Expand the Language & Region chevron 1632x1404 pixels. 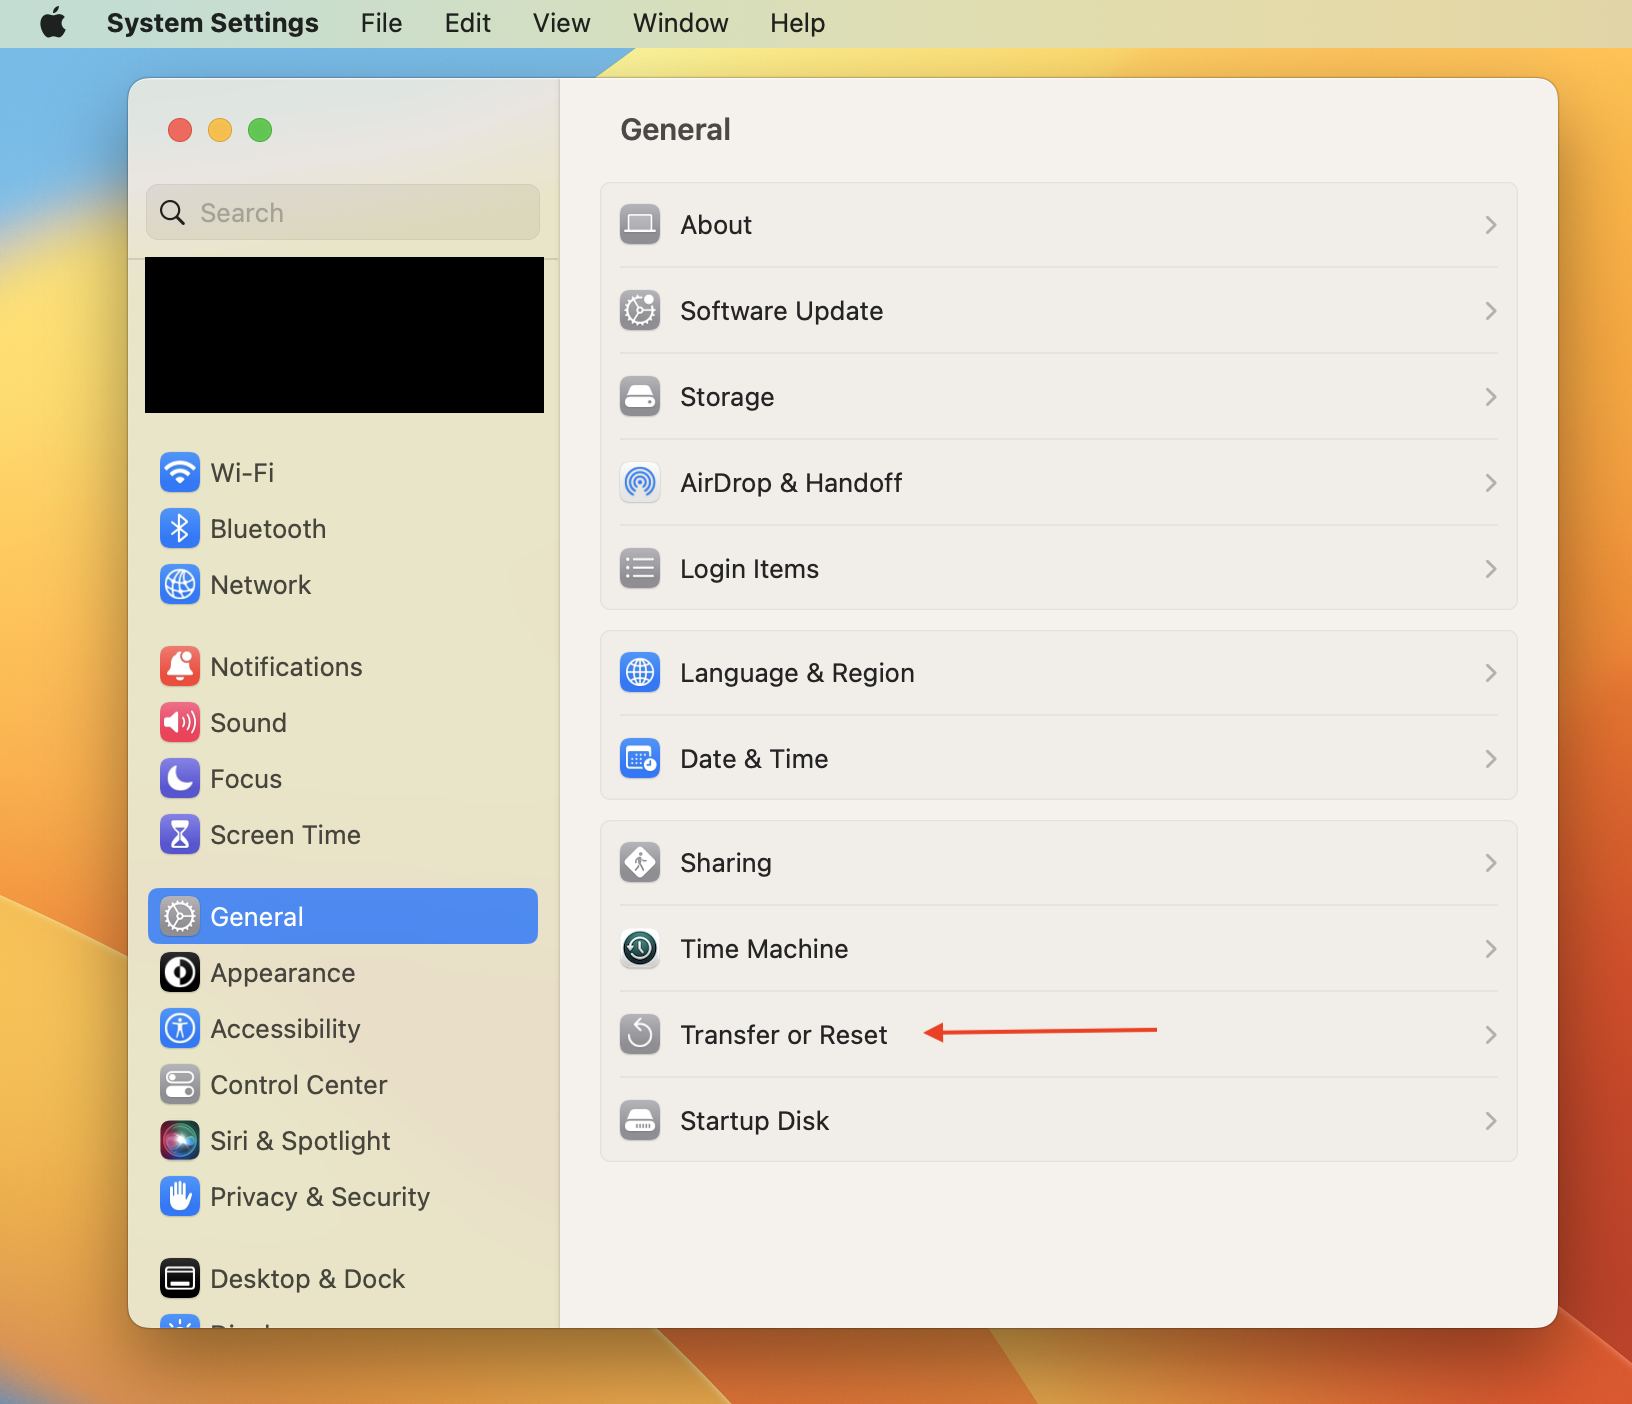pyautogui.click(x=1491, y=673)
